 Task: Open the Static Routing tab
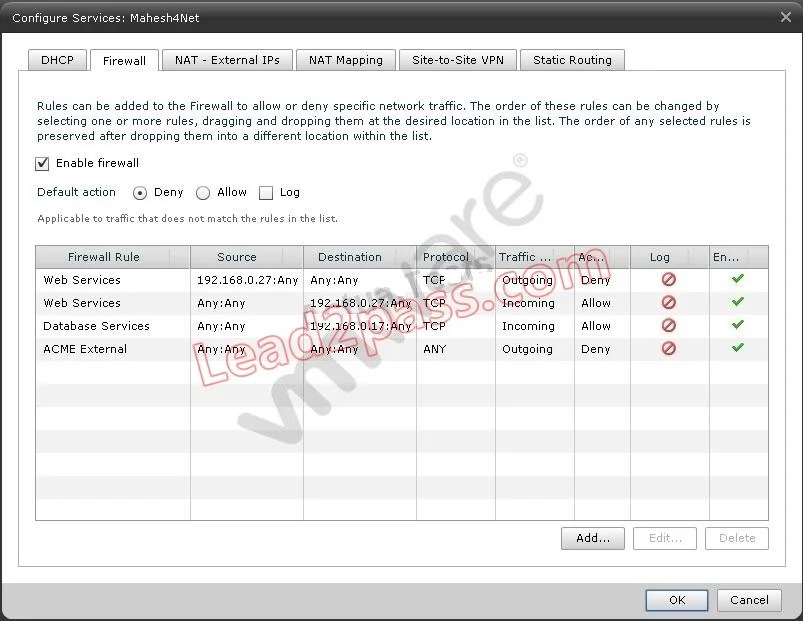click(x=572, y=60)
